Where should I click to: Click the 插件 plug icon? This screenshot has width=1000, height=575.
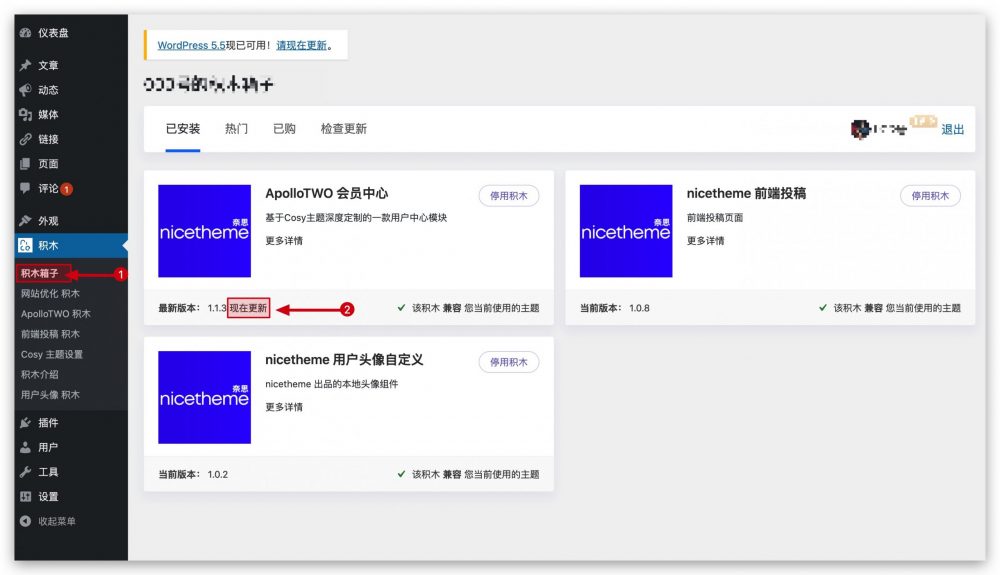click(26, 423)
